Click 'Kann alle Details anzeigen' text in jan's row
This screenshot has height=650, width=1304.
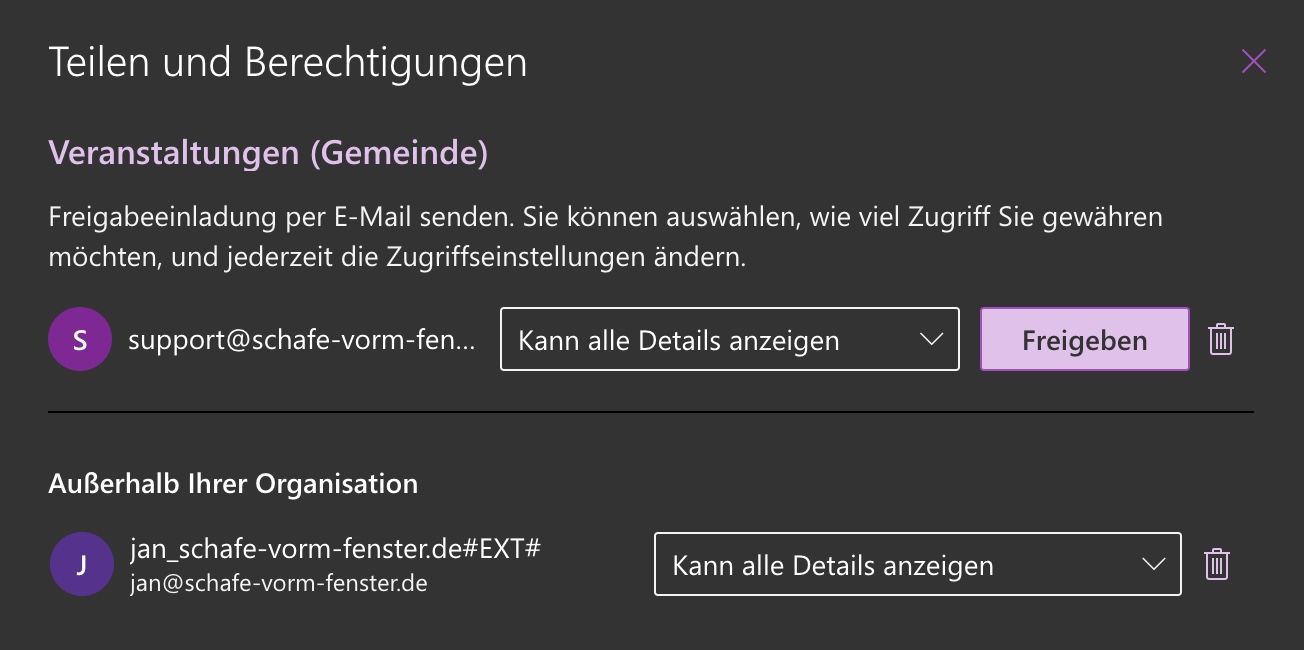pos(833,565)
